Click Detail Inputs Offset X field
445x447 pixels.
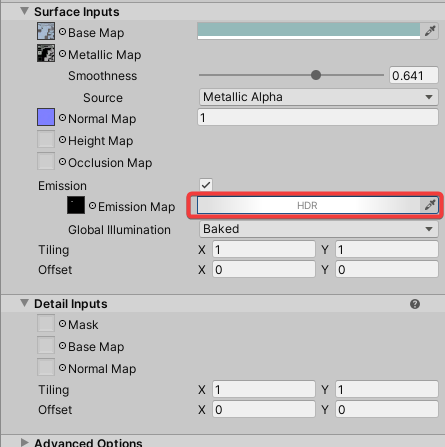coord(264,409)
